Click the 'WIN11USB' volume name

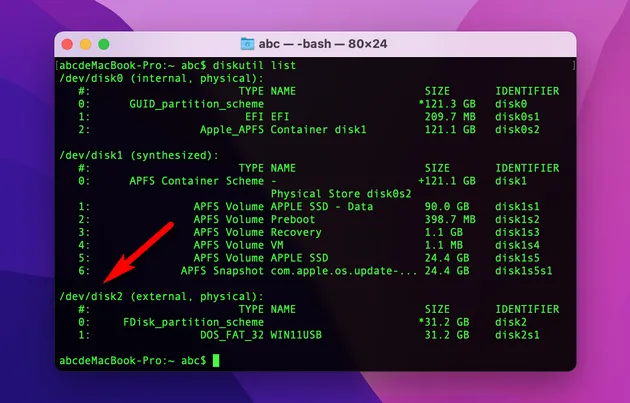pos(296,335)
